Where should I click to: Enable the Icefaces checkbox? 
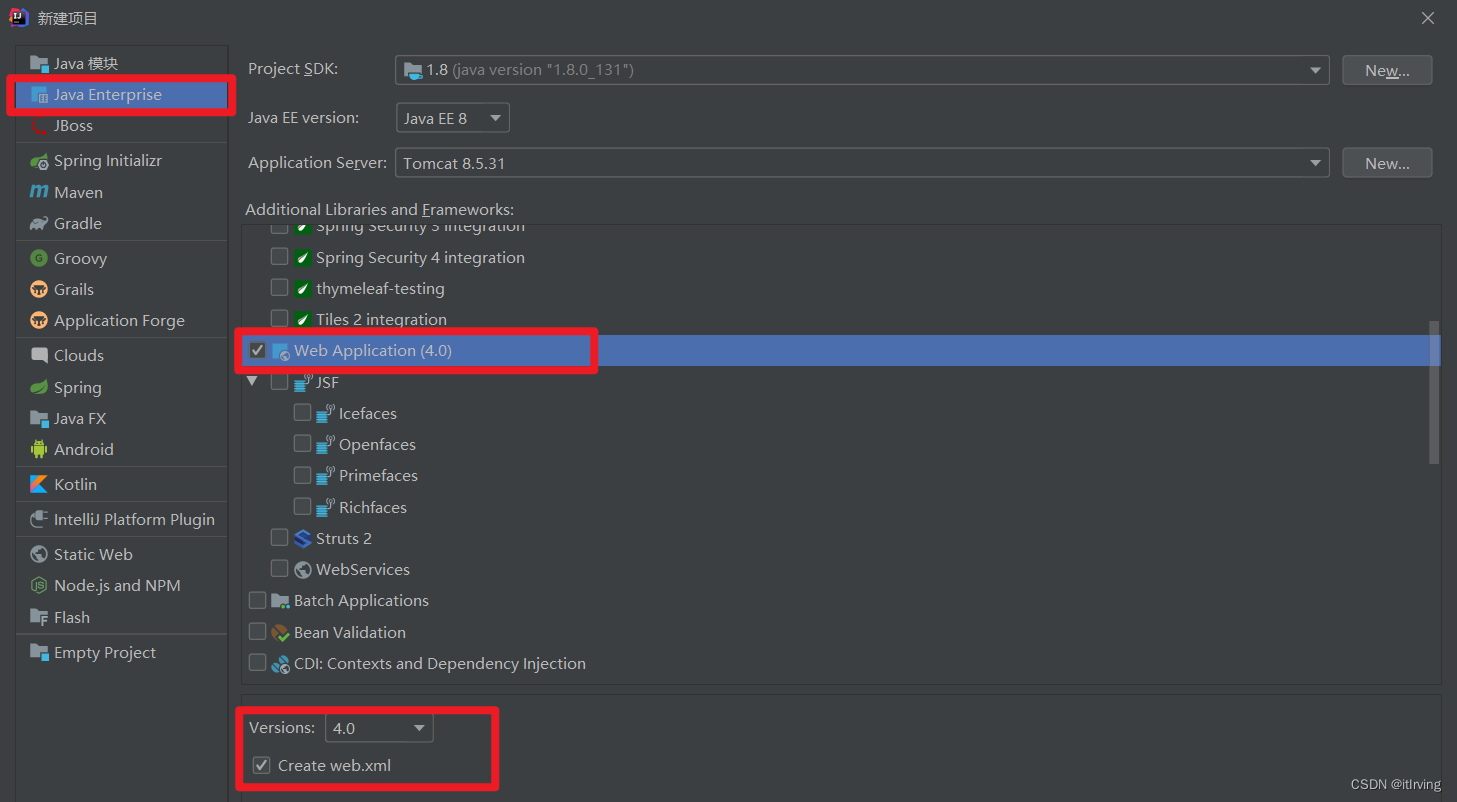point(302,413)
